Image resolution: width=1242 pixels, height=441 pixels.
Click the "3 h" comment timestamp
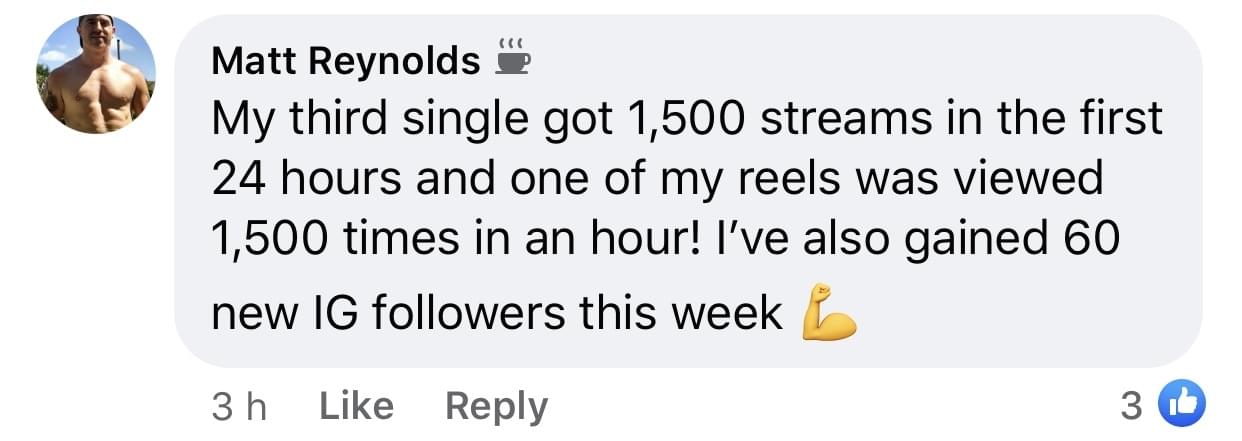click(239, 406)
